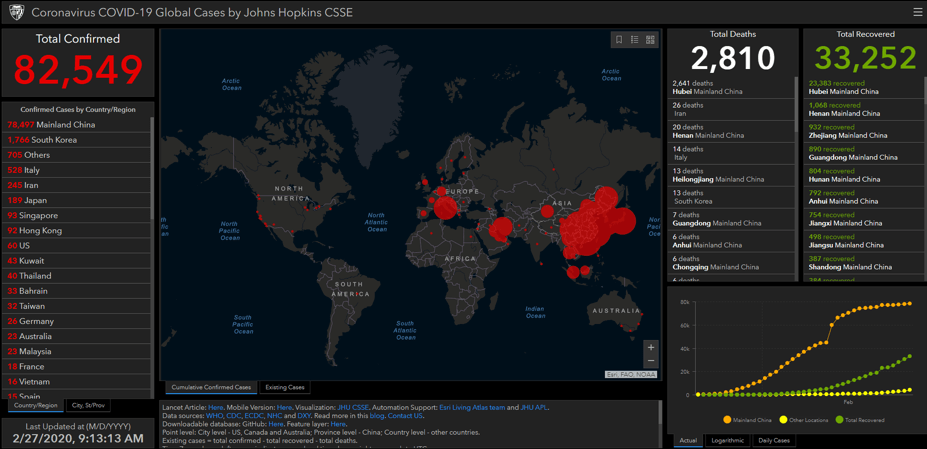
Task: Click the Johns Hopkins shield logo
Action: click(15, 12)
